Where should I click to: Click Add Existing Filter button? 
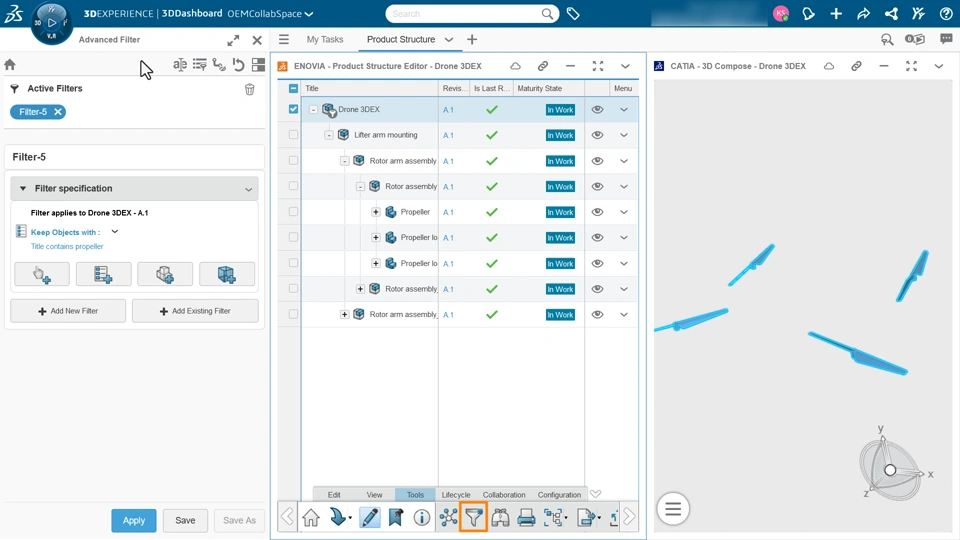195,311
